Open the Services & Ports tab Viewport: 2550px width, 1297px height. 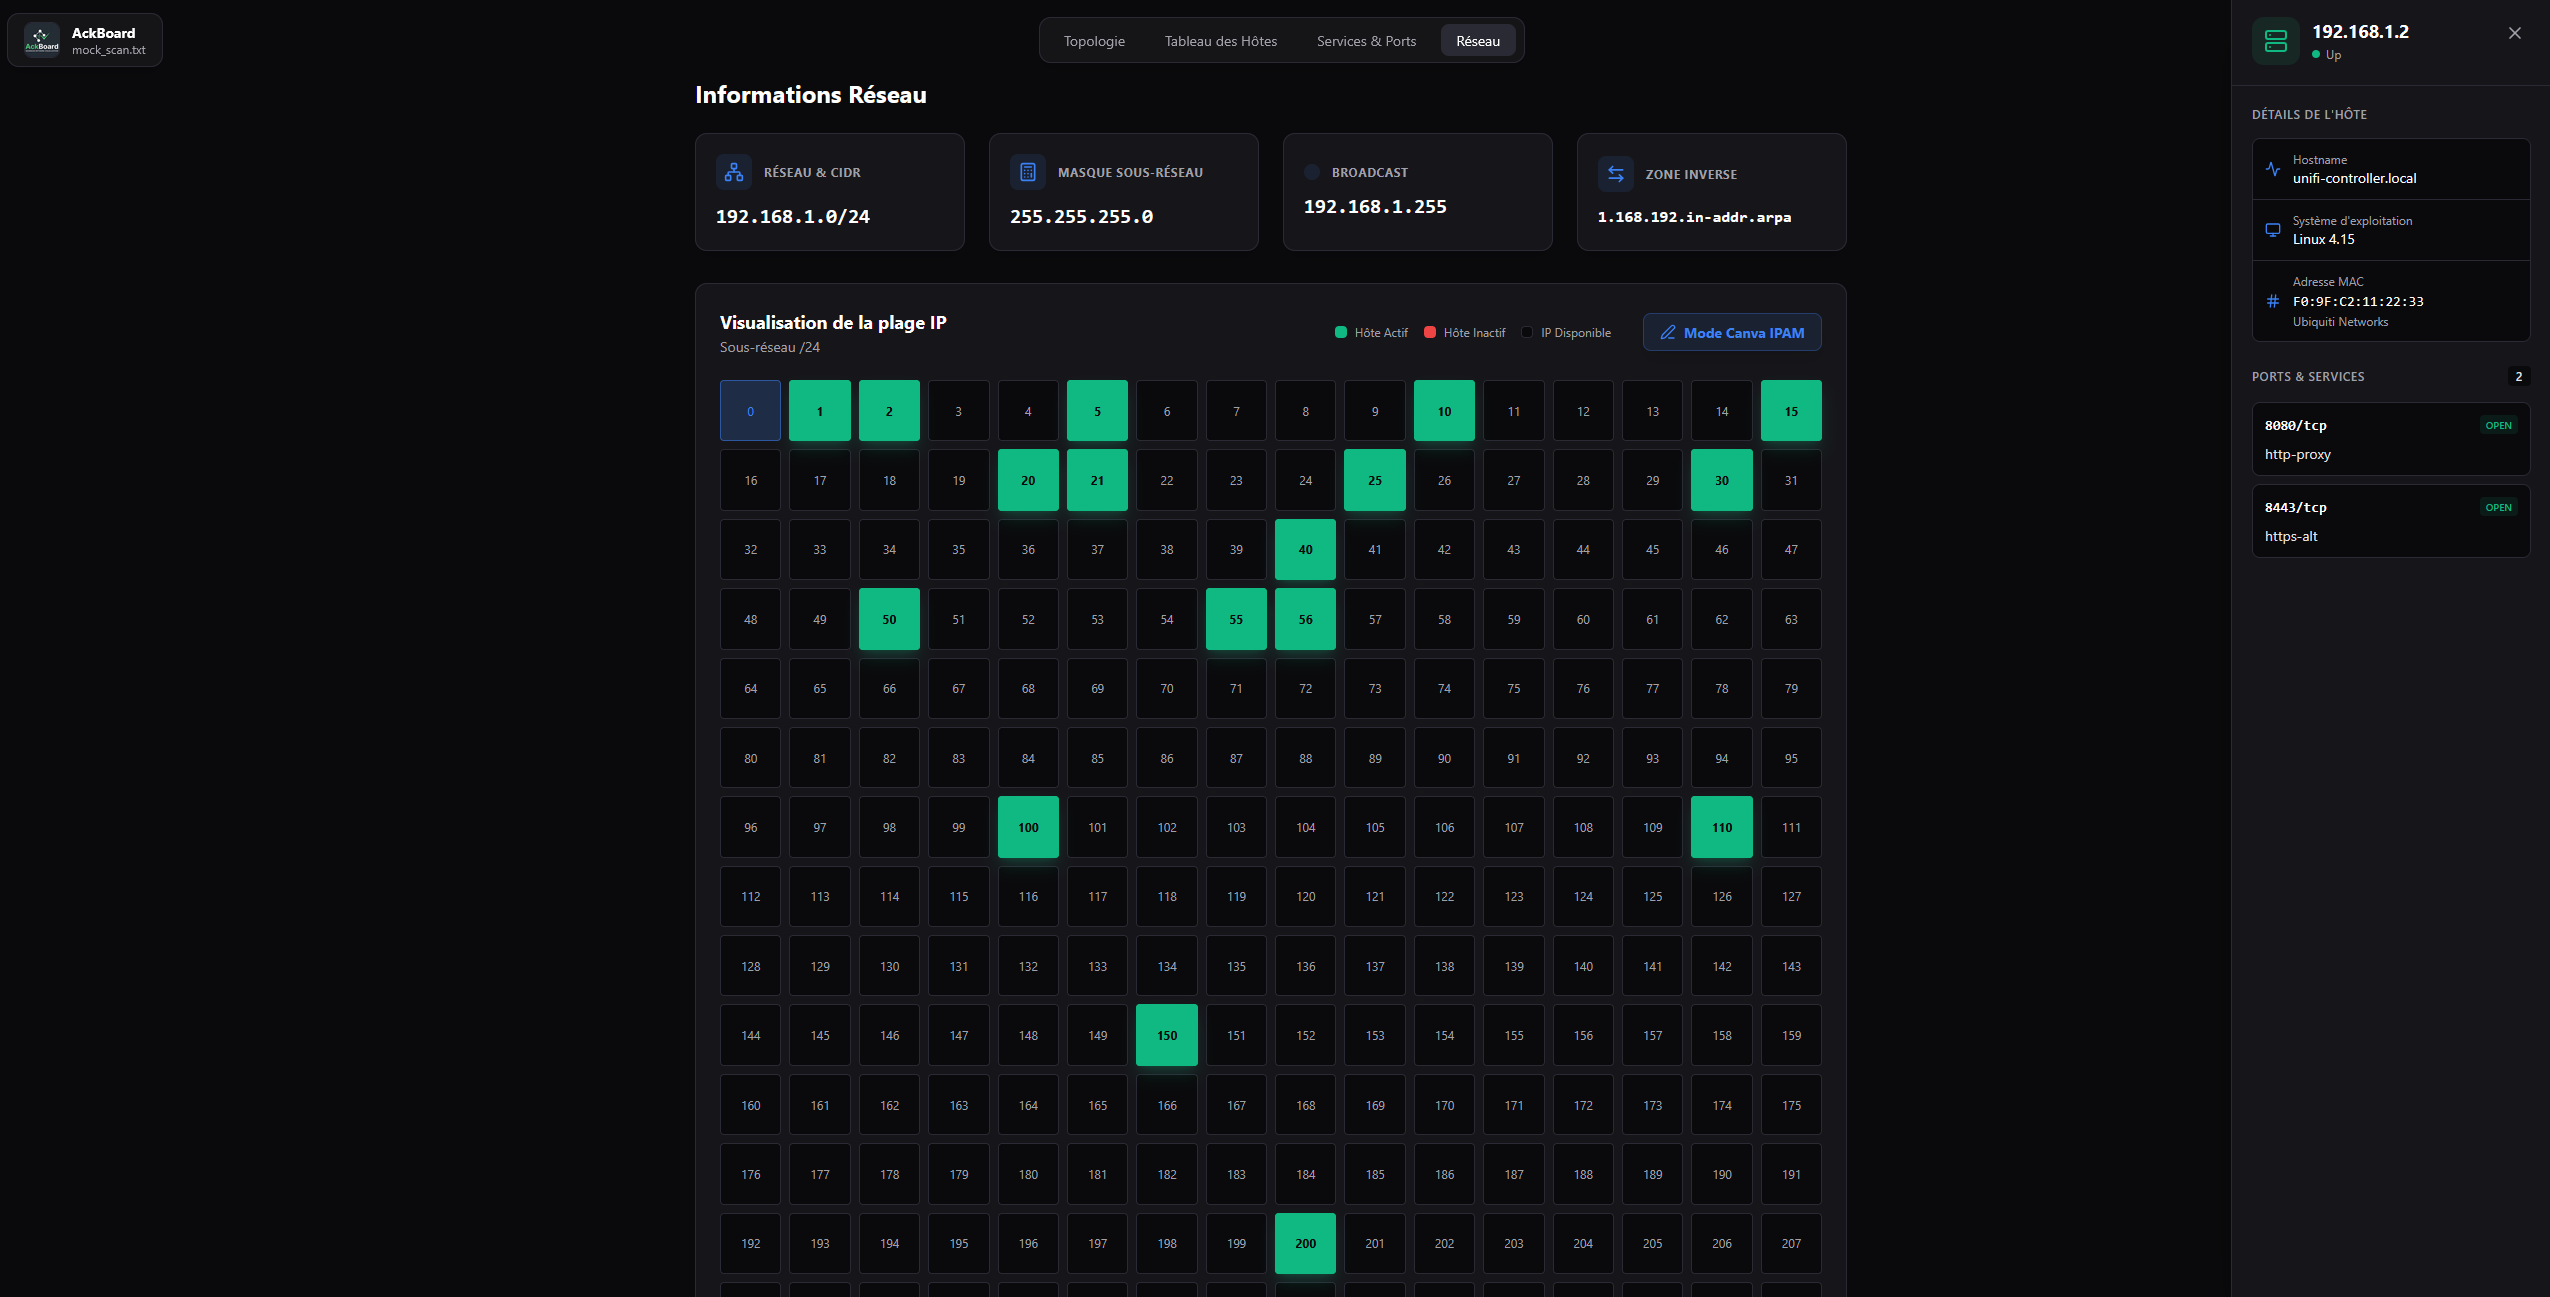click(1366, 41)
